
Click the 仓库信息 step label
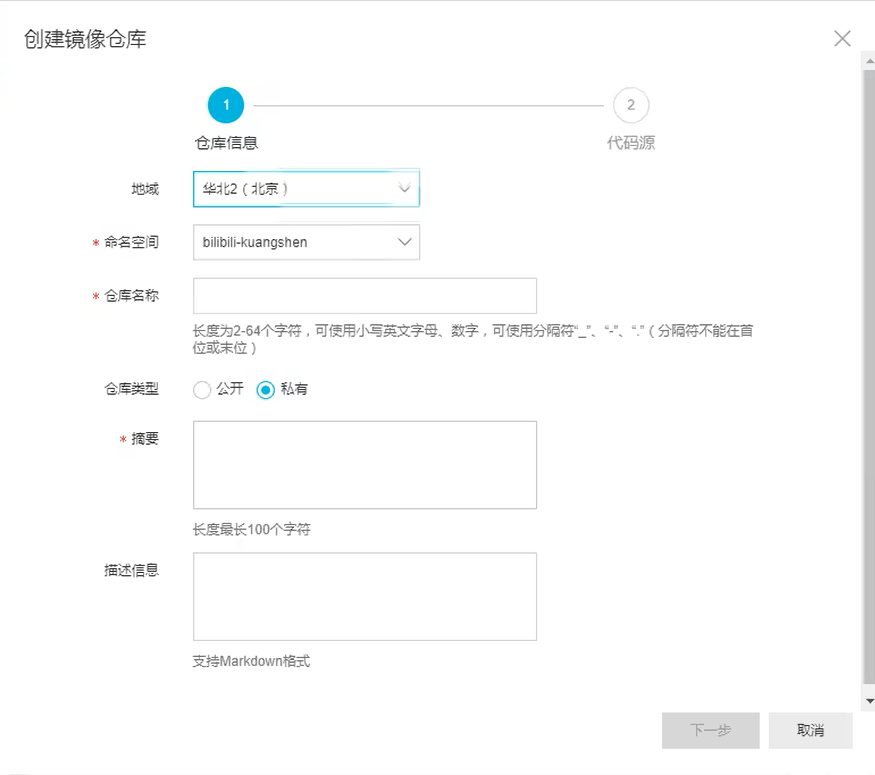pyautogui.click(x=226, y=143)
